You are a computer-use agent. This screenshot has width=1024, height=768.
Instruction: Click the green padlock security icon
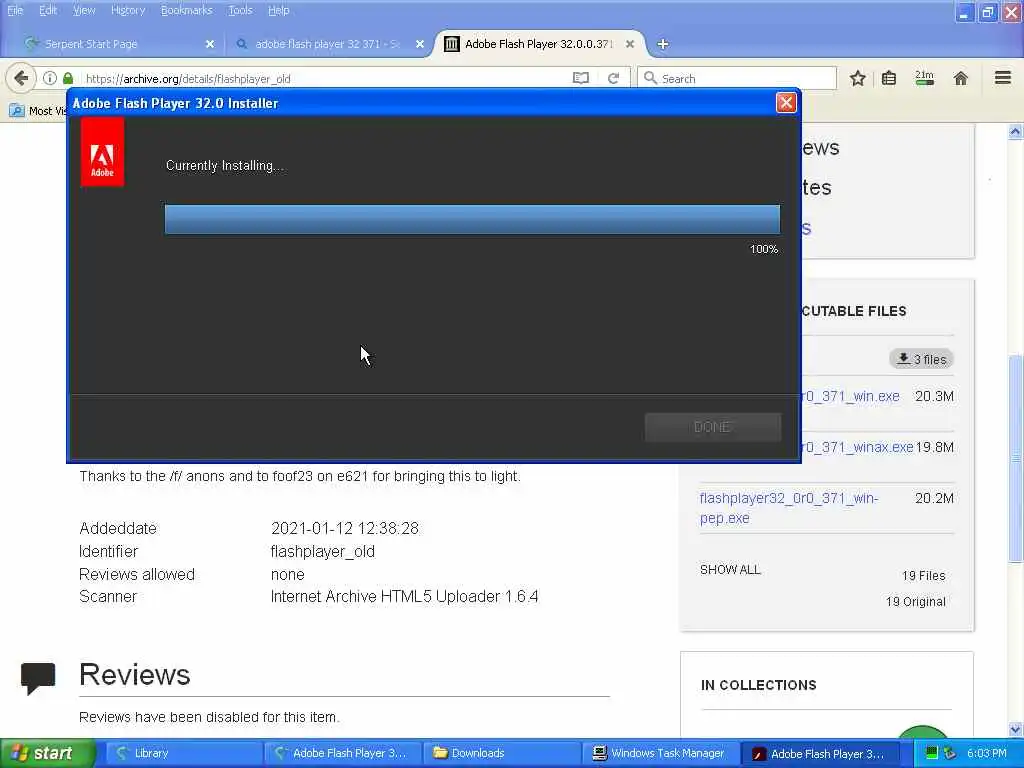click(x=68, y=78)
